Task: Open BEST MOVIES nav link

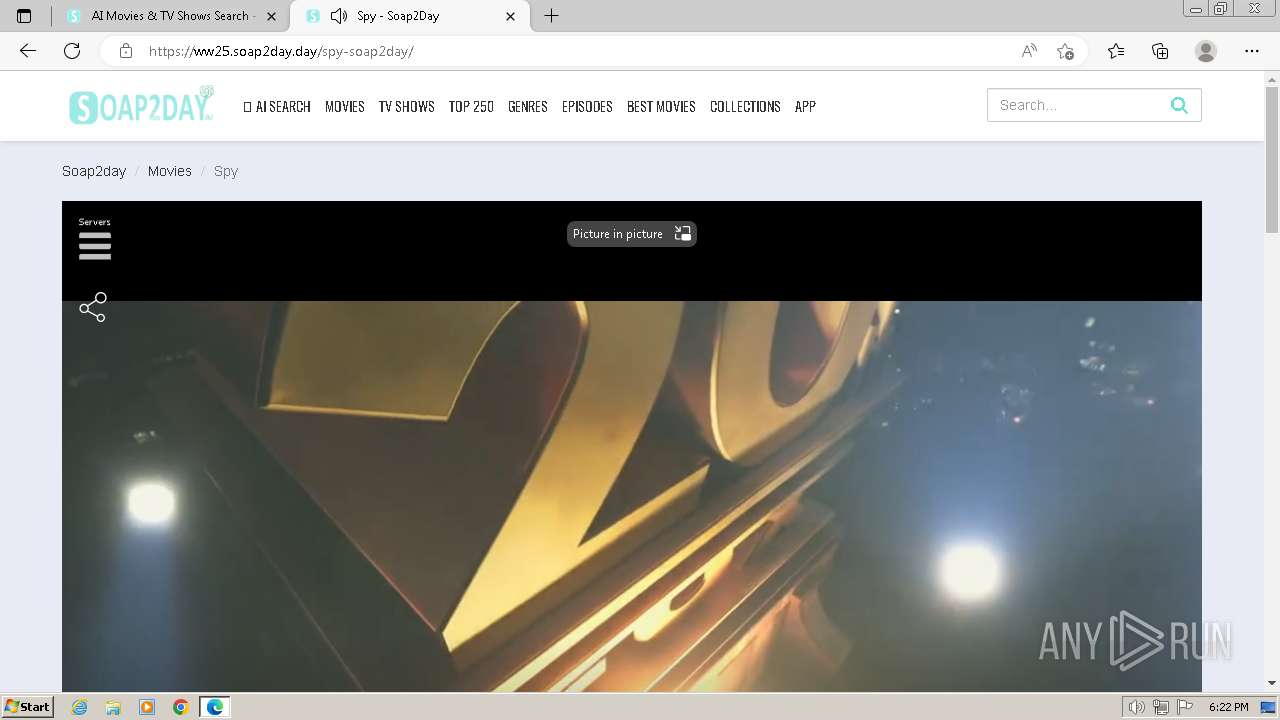Action: pos(661,106)
